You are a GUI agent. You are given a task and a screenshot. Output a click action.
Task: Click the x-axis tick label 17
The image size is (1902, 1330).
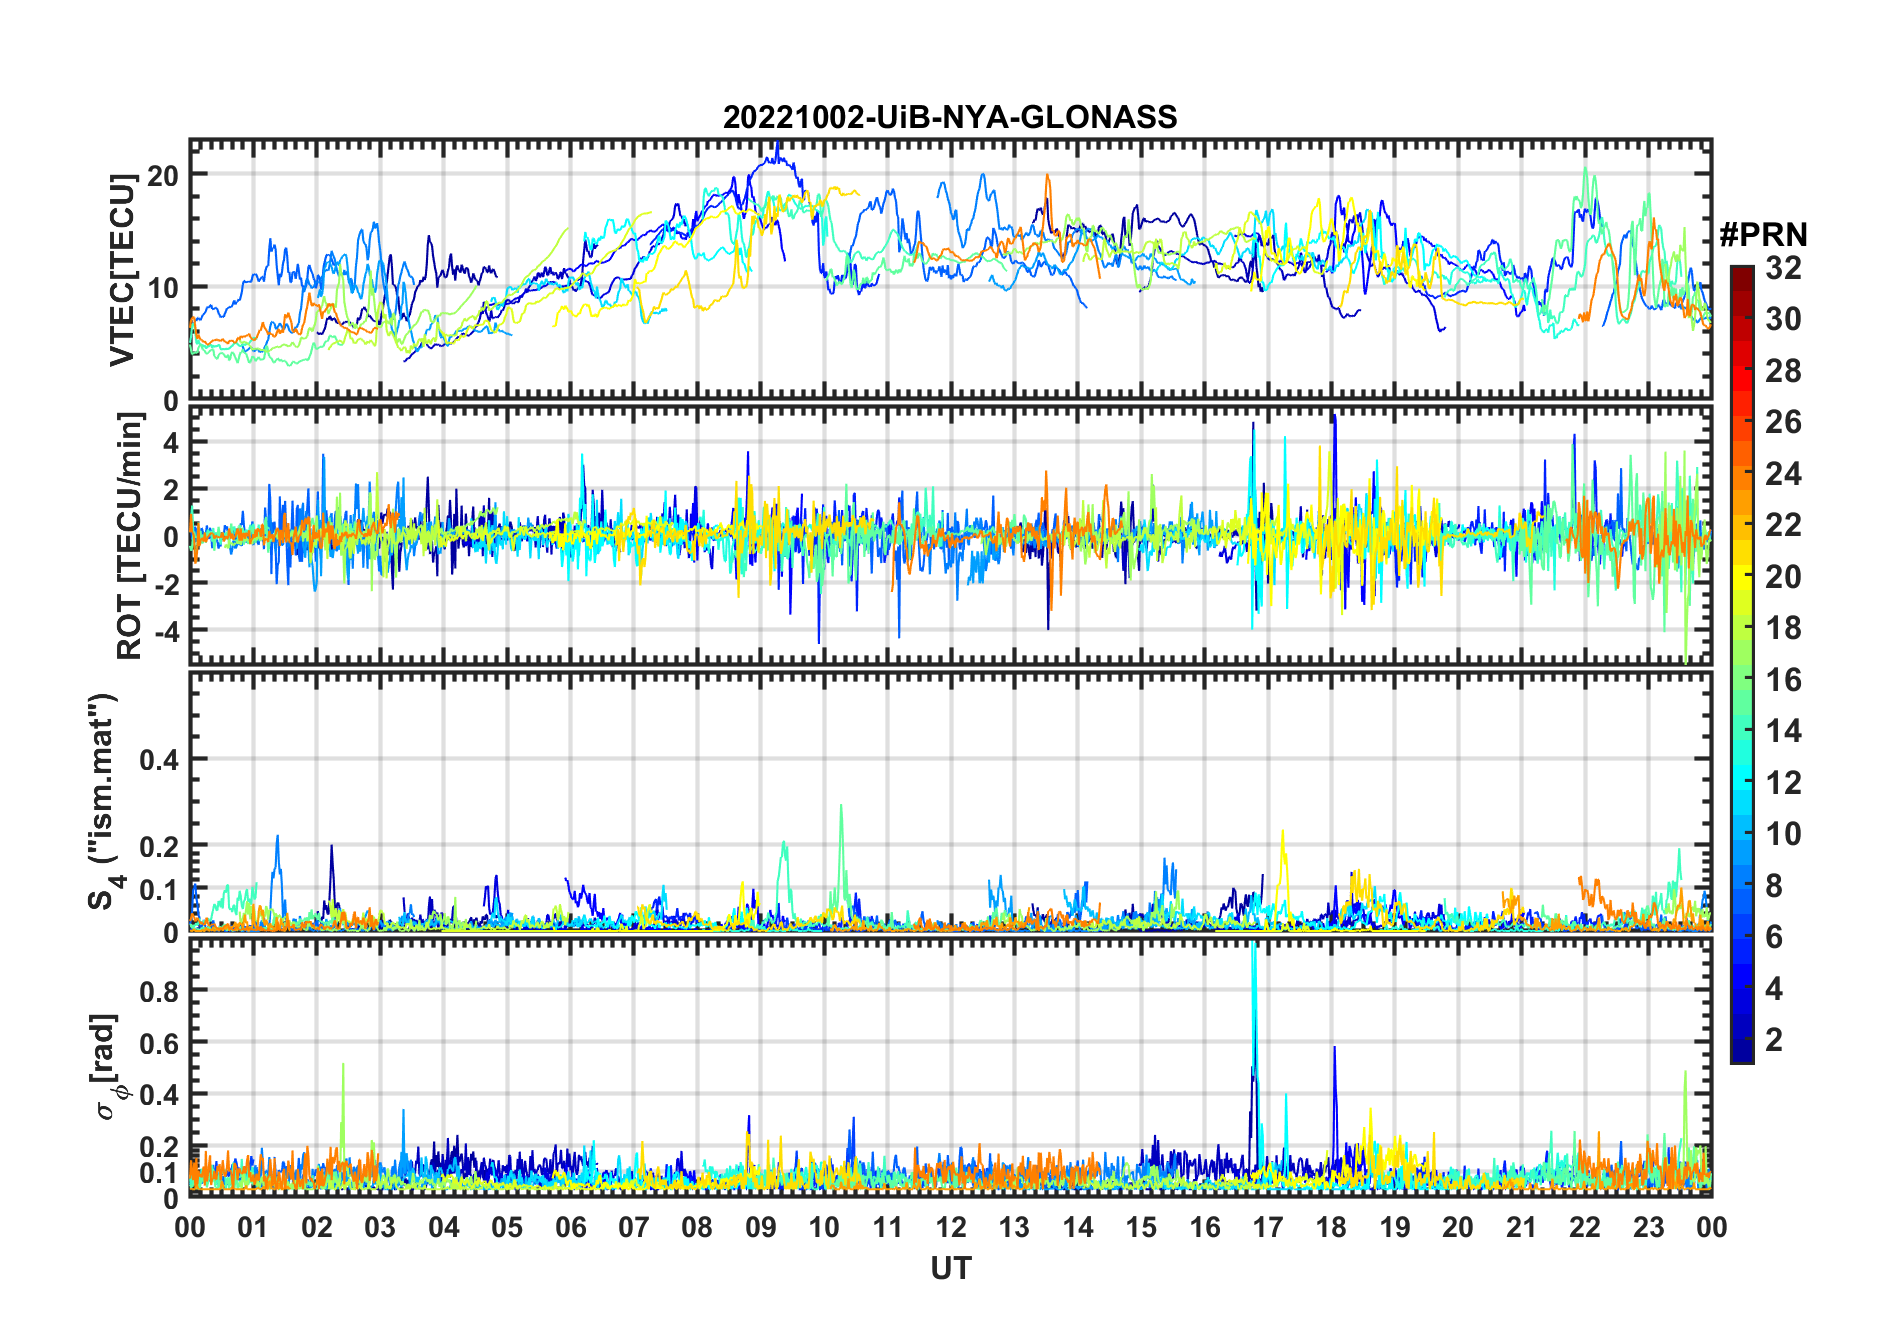[1267, 1227]
